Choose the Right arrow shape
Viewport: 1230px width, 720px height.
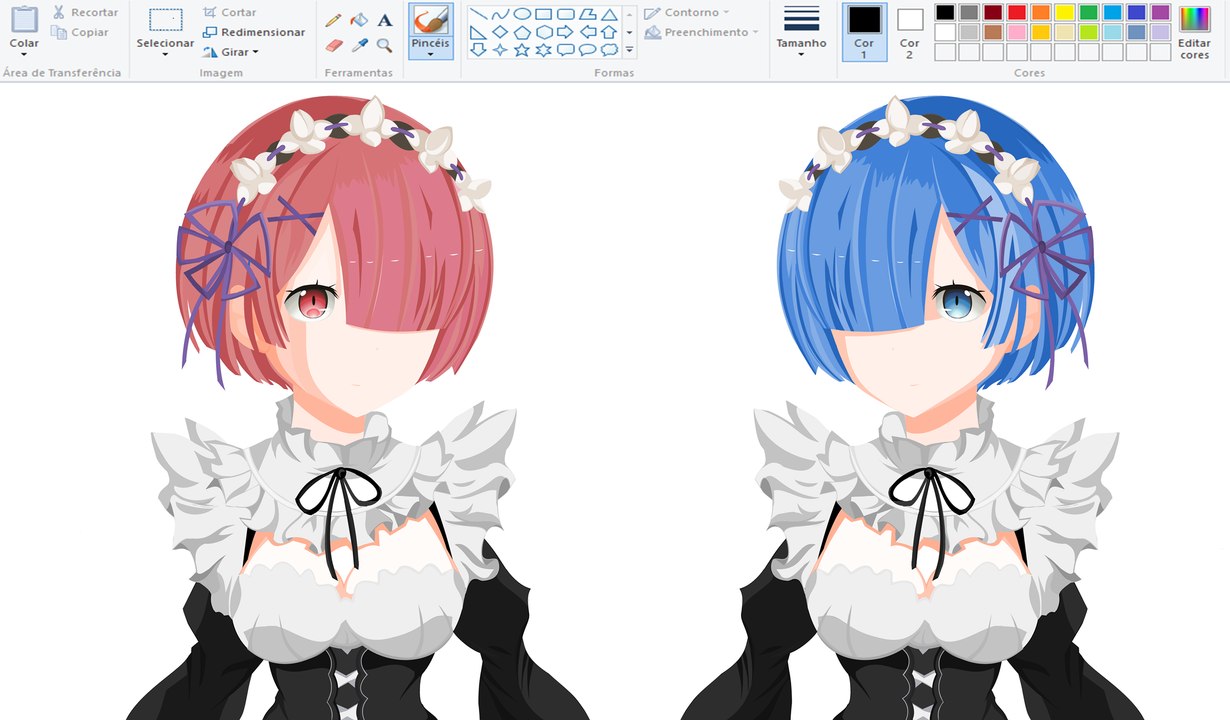565,32
